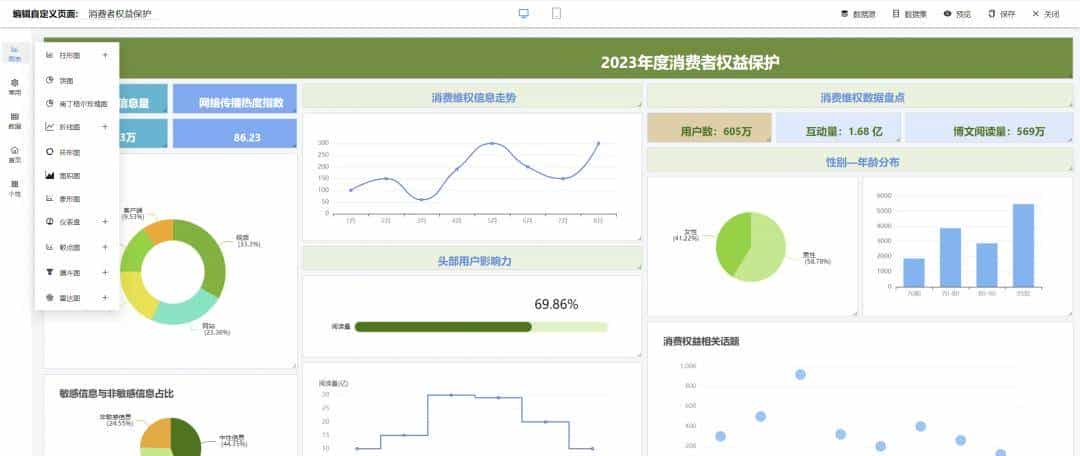The height and width of the screenshot is (456, 1080).
Task: Select the 用户数：605万 card
Action: [709, 129]
